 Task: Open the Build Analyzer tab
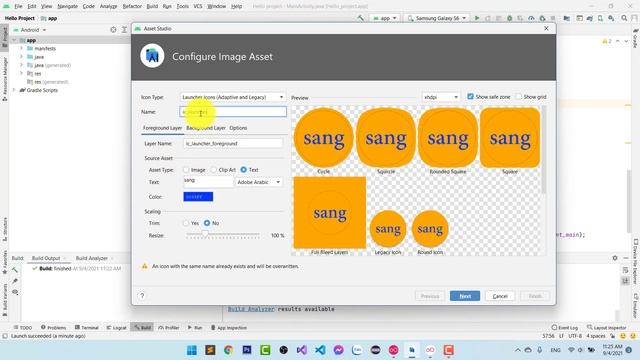[91, 258]
